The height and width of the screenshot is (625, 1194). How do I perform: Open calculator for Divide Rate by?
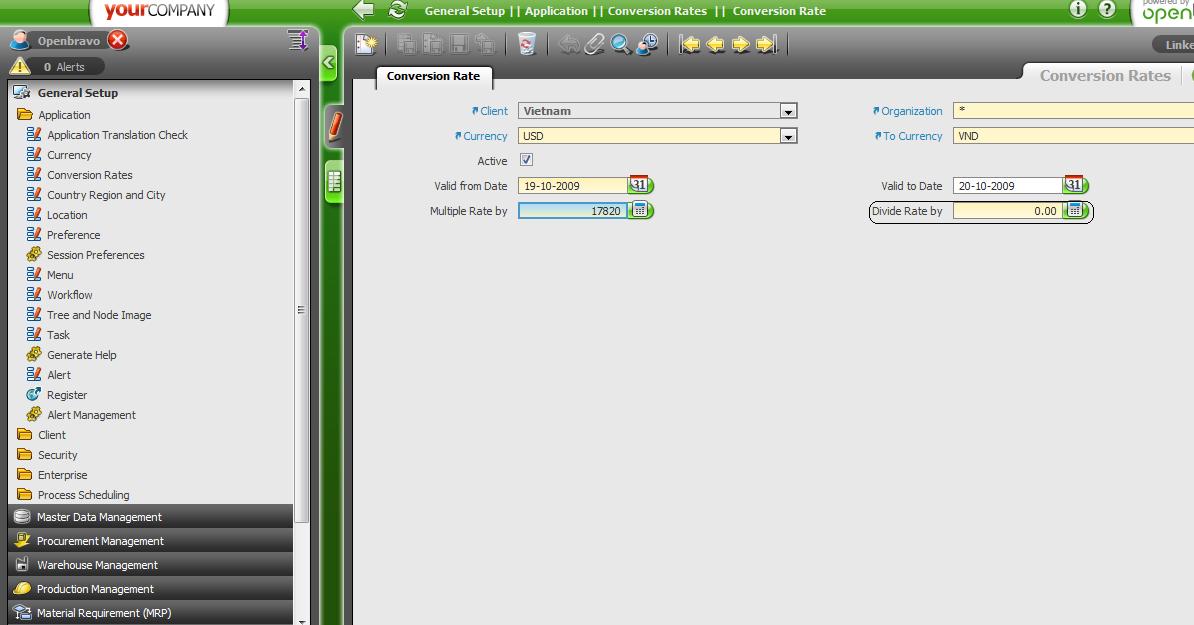click(x=1075, y=211)
